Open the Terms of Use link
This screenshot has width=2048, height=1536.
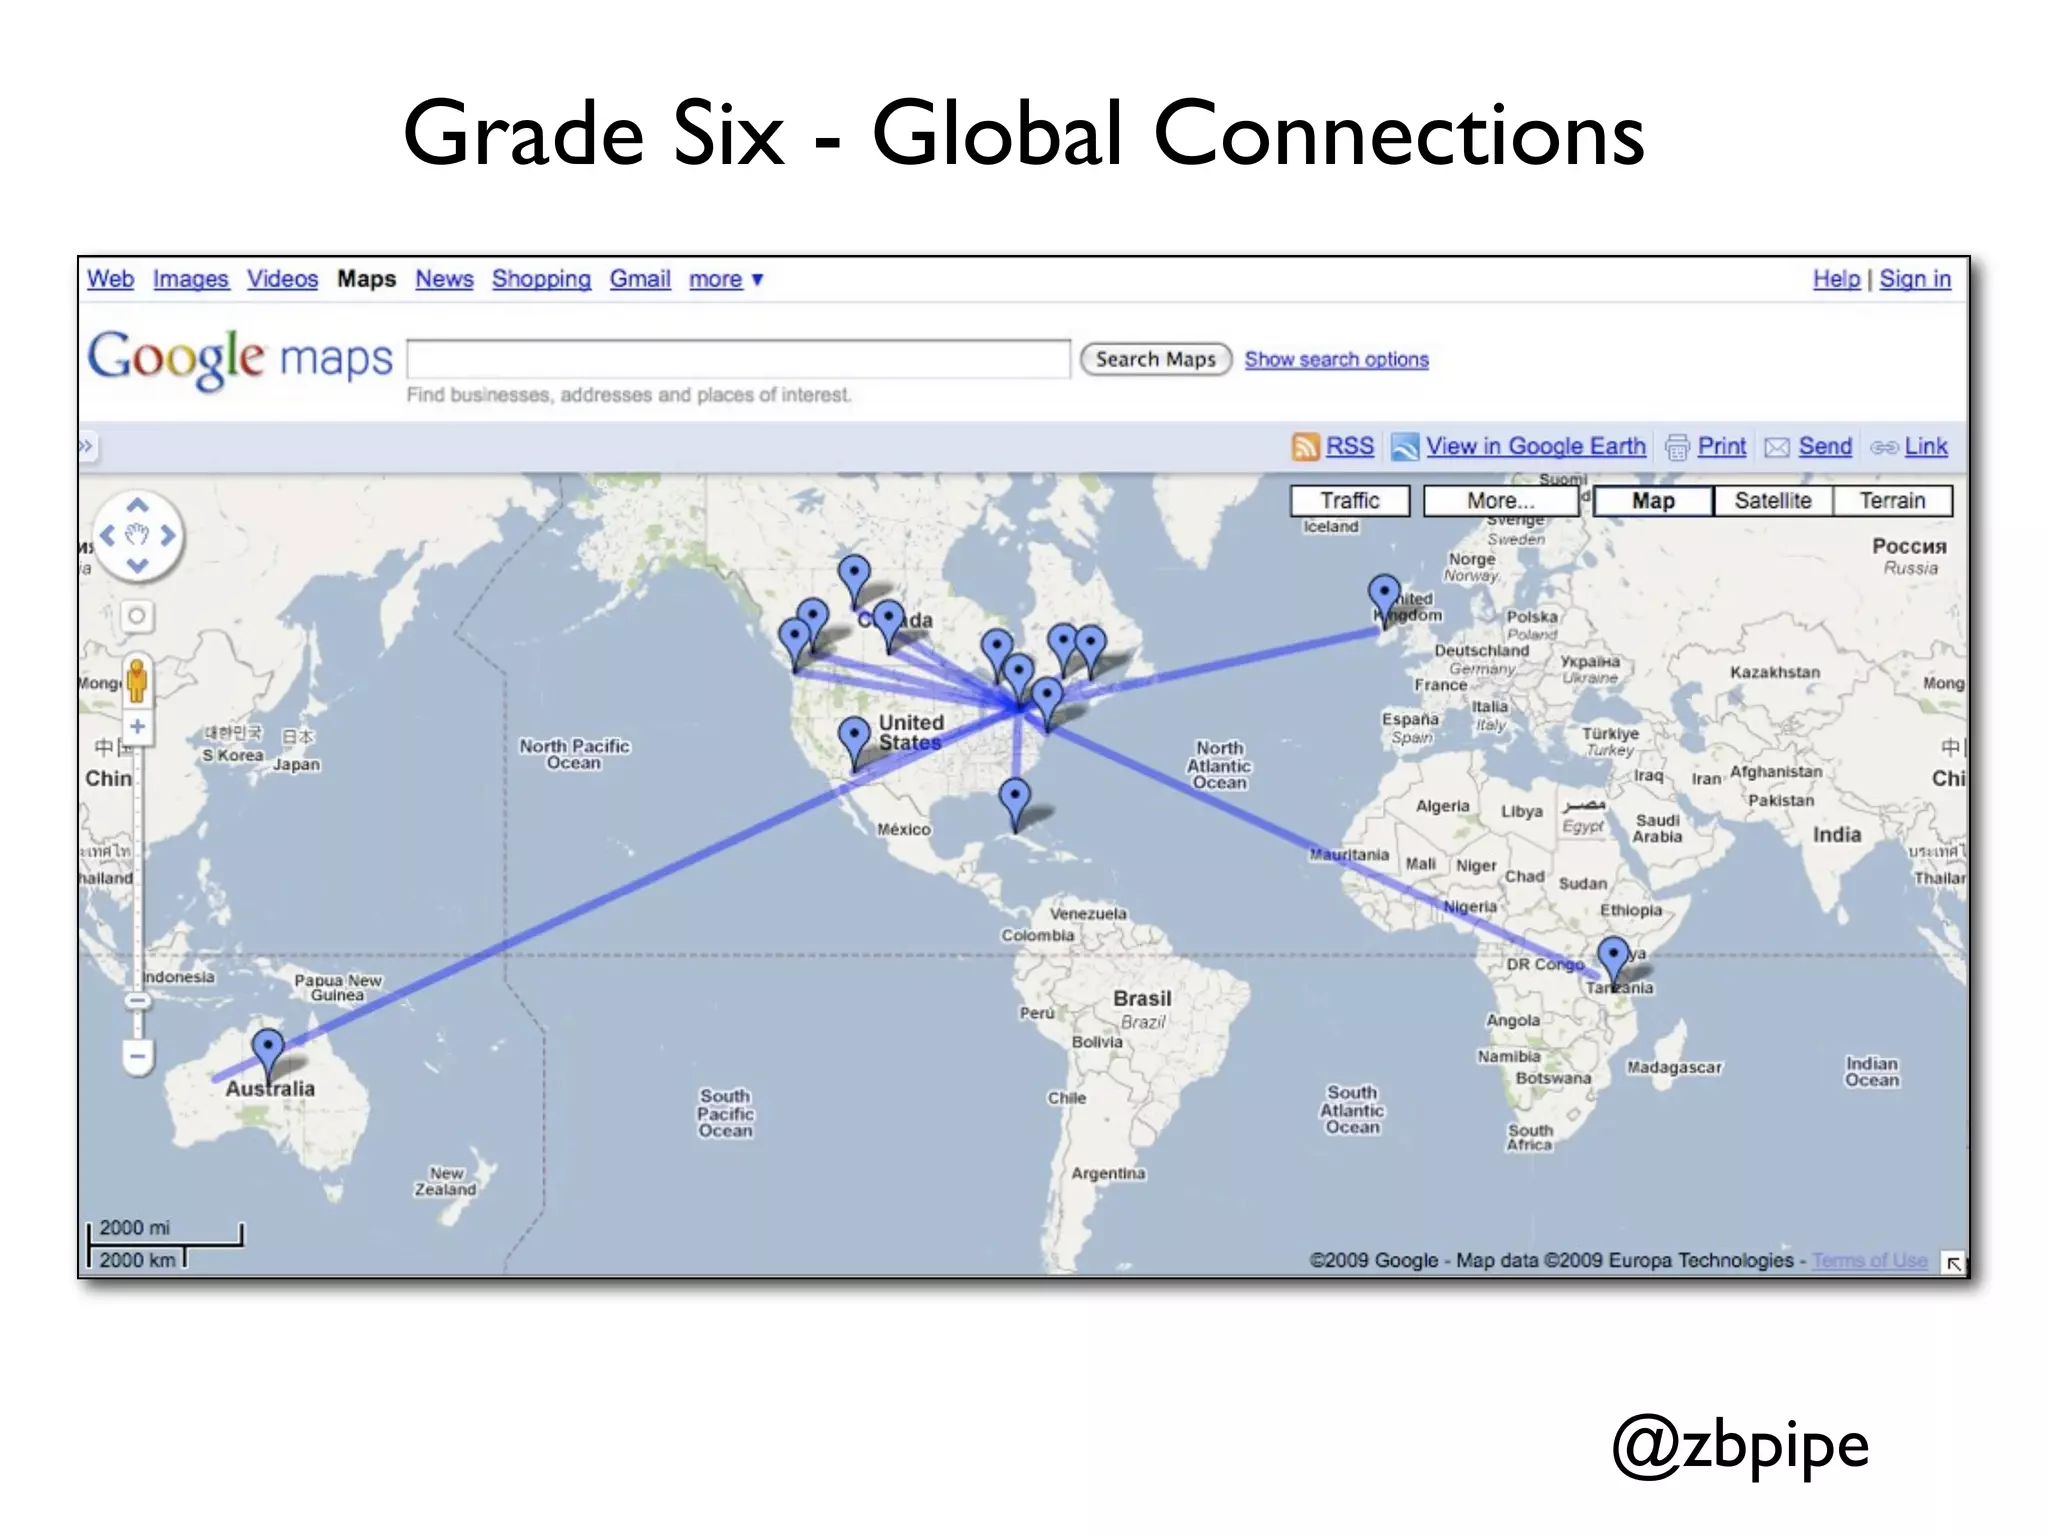click(1869, 1261)
